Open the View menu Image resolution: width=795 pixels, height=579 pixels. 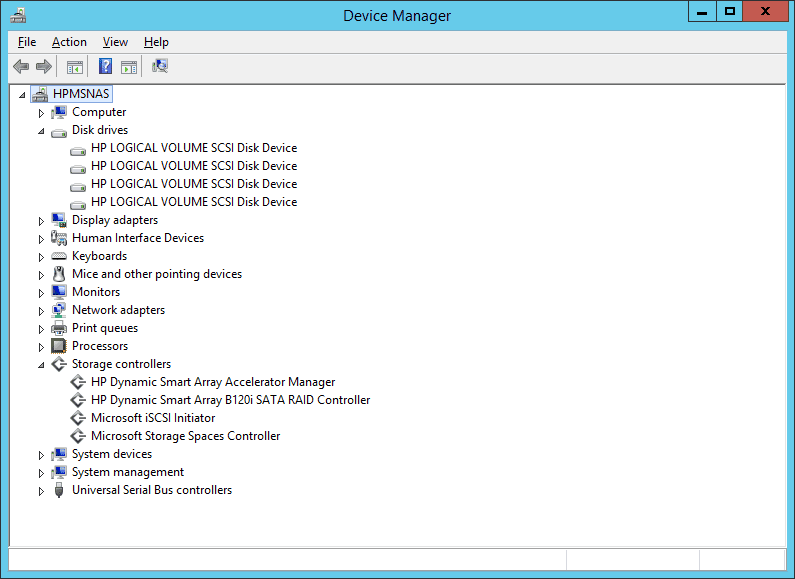tap(115, 42)
